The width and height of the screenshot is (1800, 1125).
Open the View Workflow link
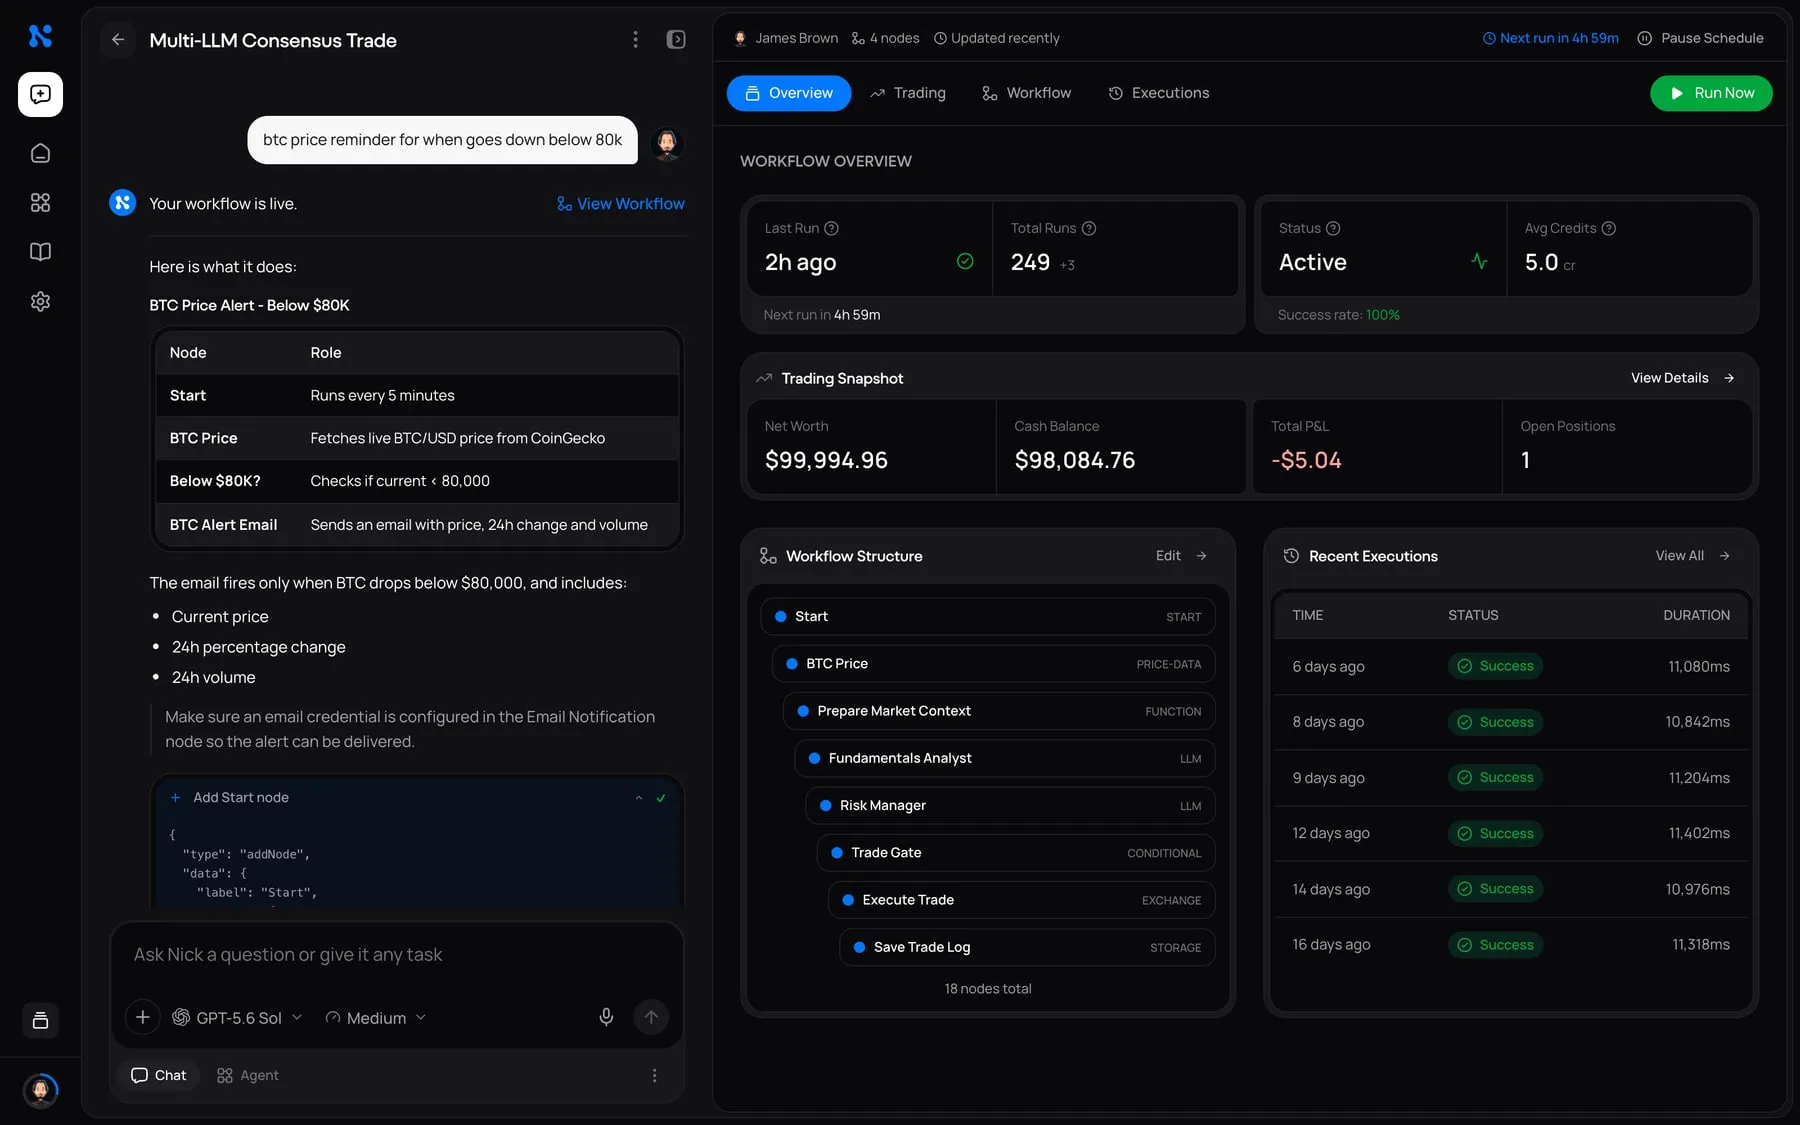pos(621,204)
